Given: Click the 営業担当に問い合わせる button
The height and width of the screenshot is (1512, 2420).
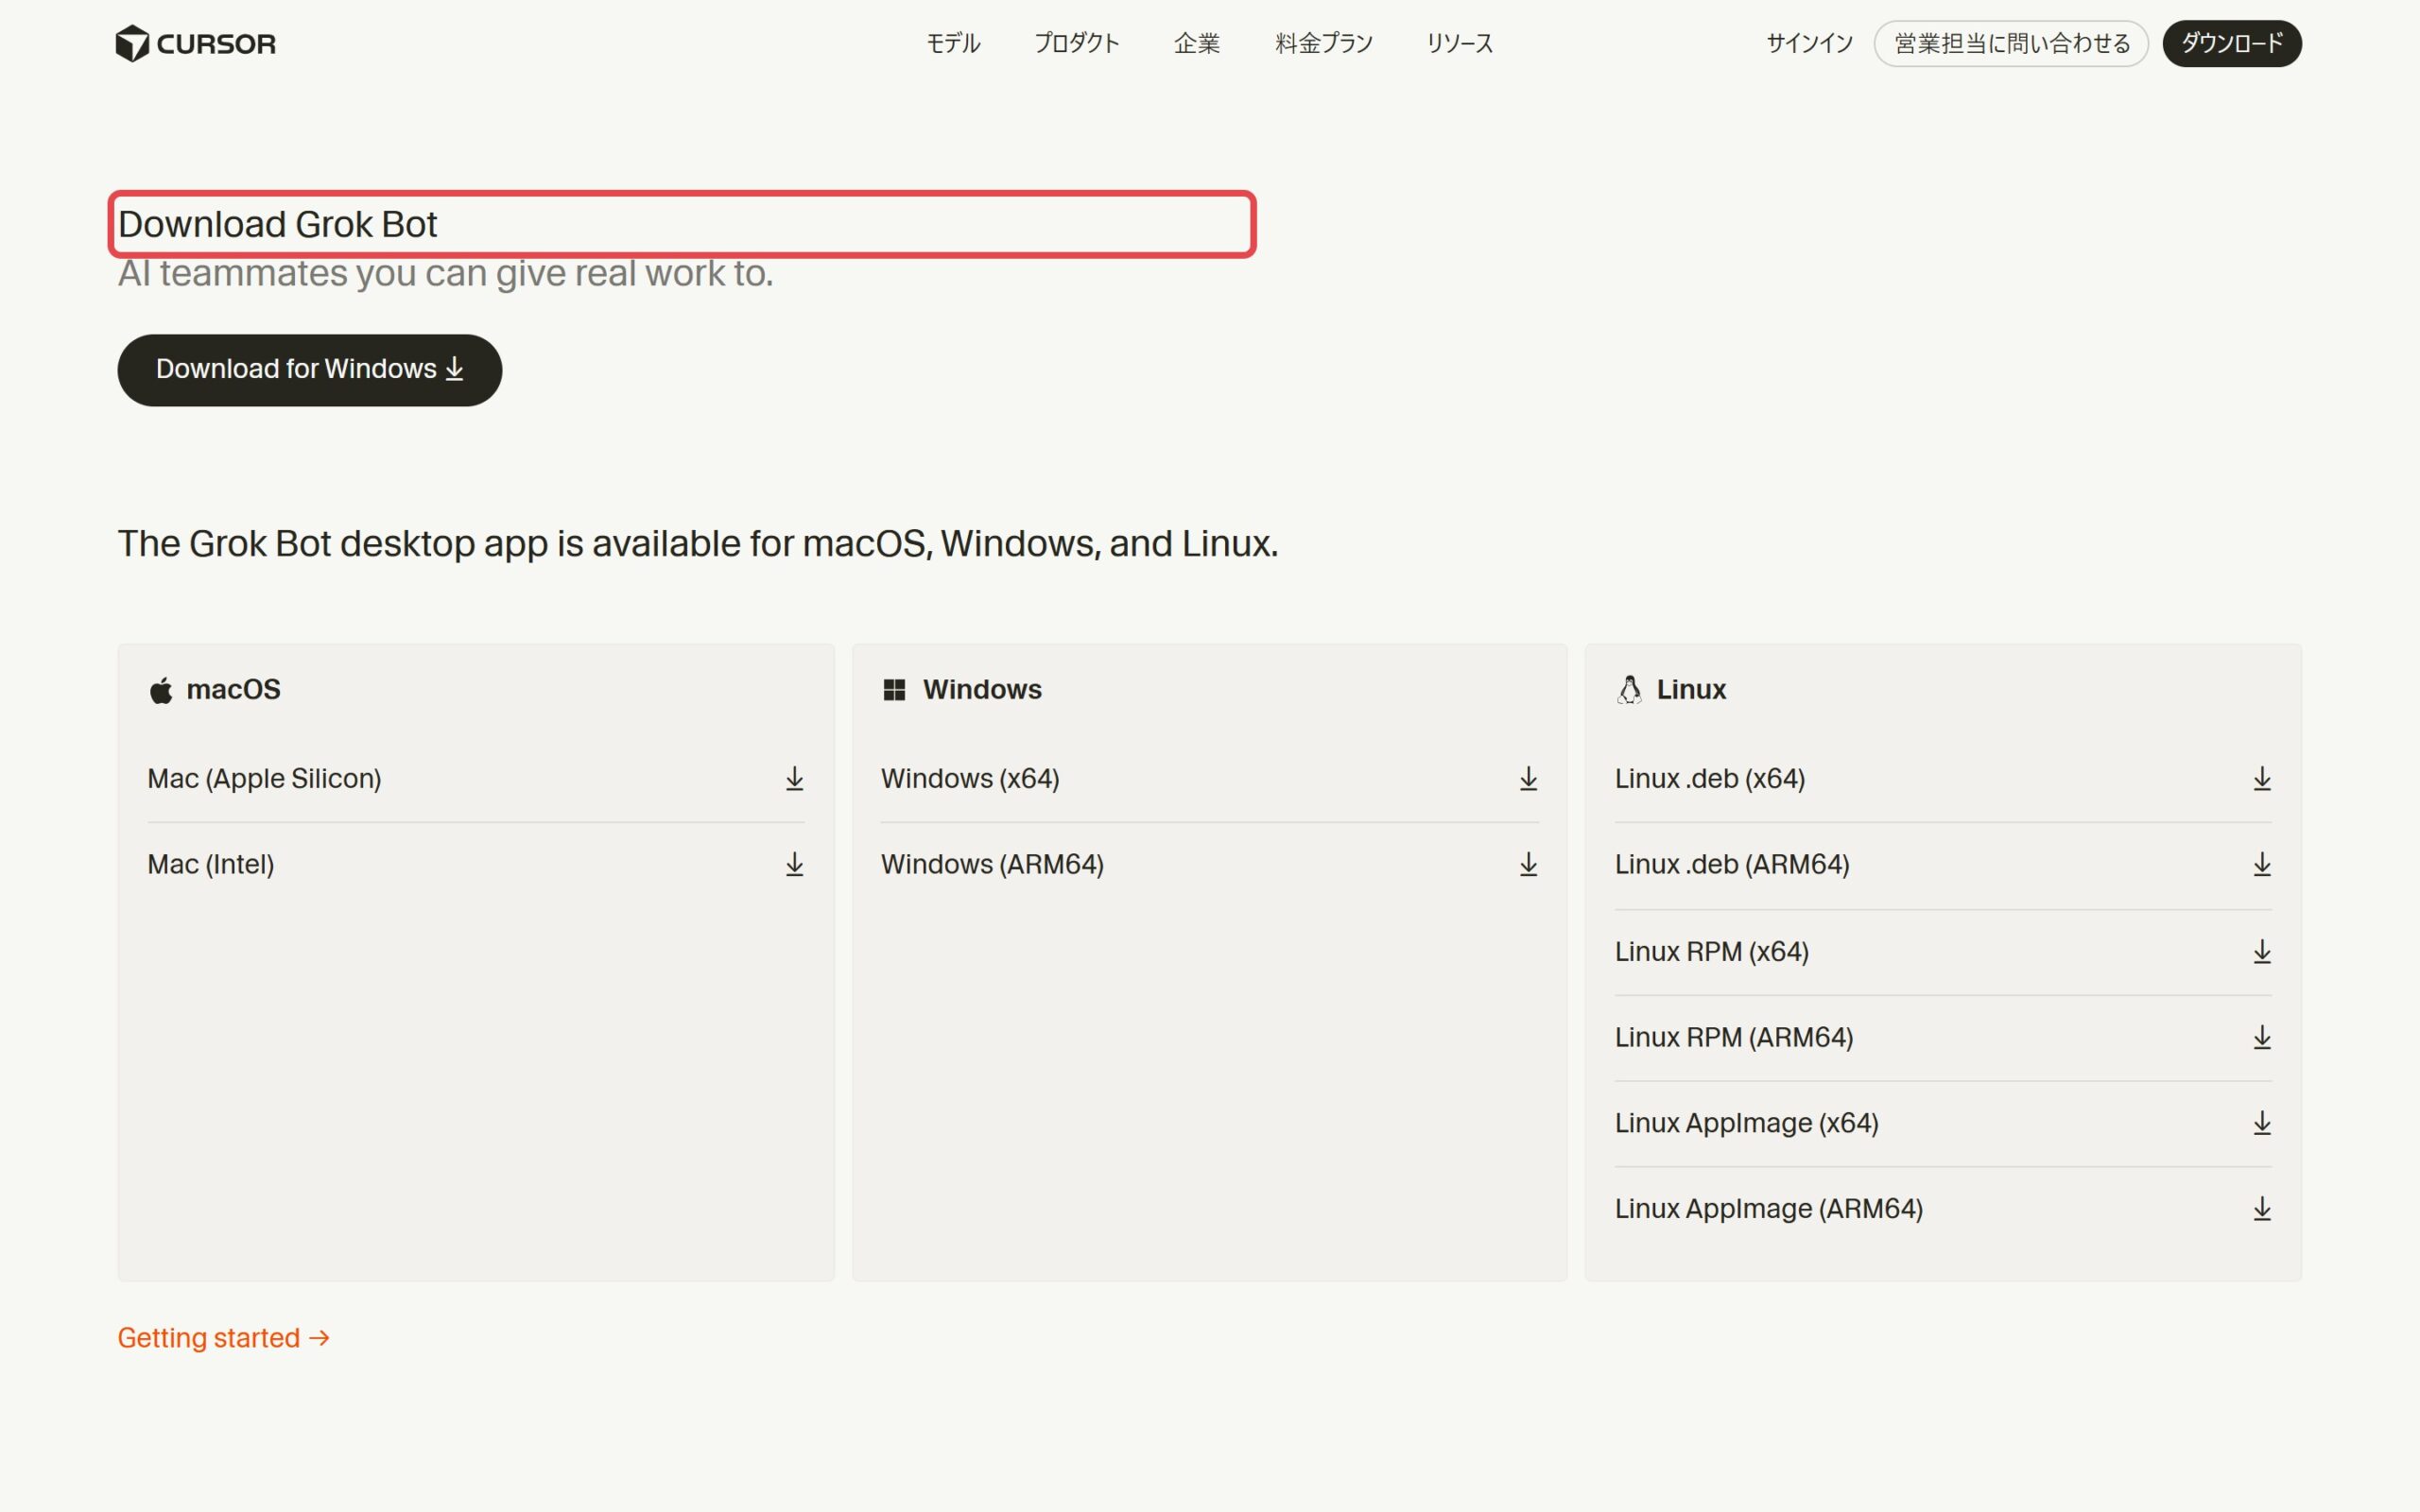Looking at the screenshot, I should coord(2011,43).
